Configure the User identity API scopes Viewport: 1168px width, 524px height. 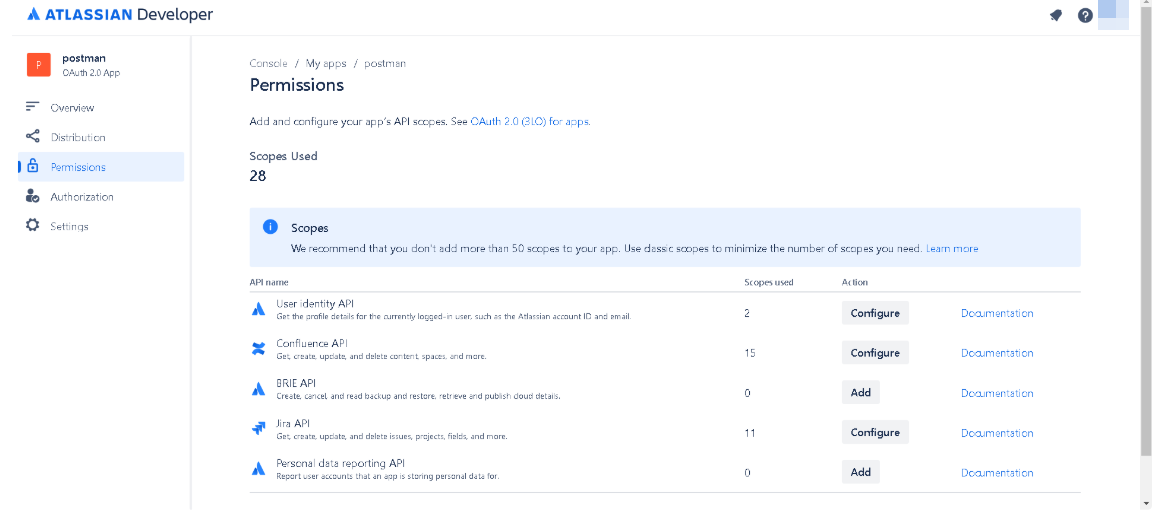[874, 313]
